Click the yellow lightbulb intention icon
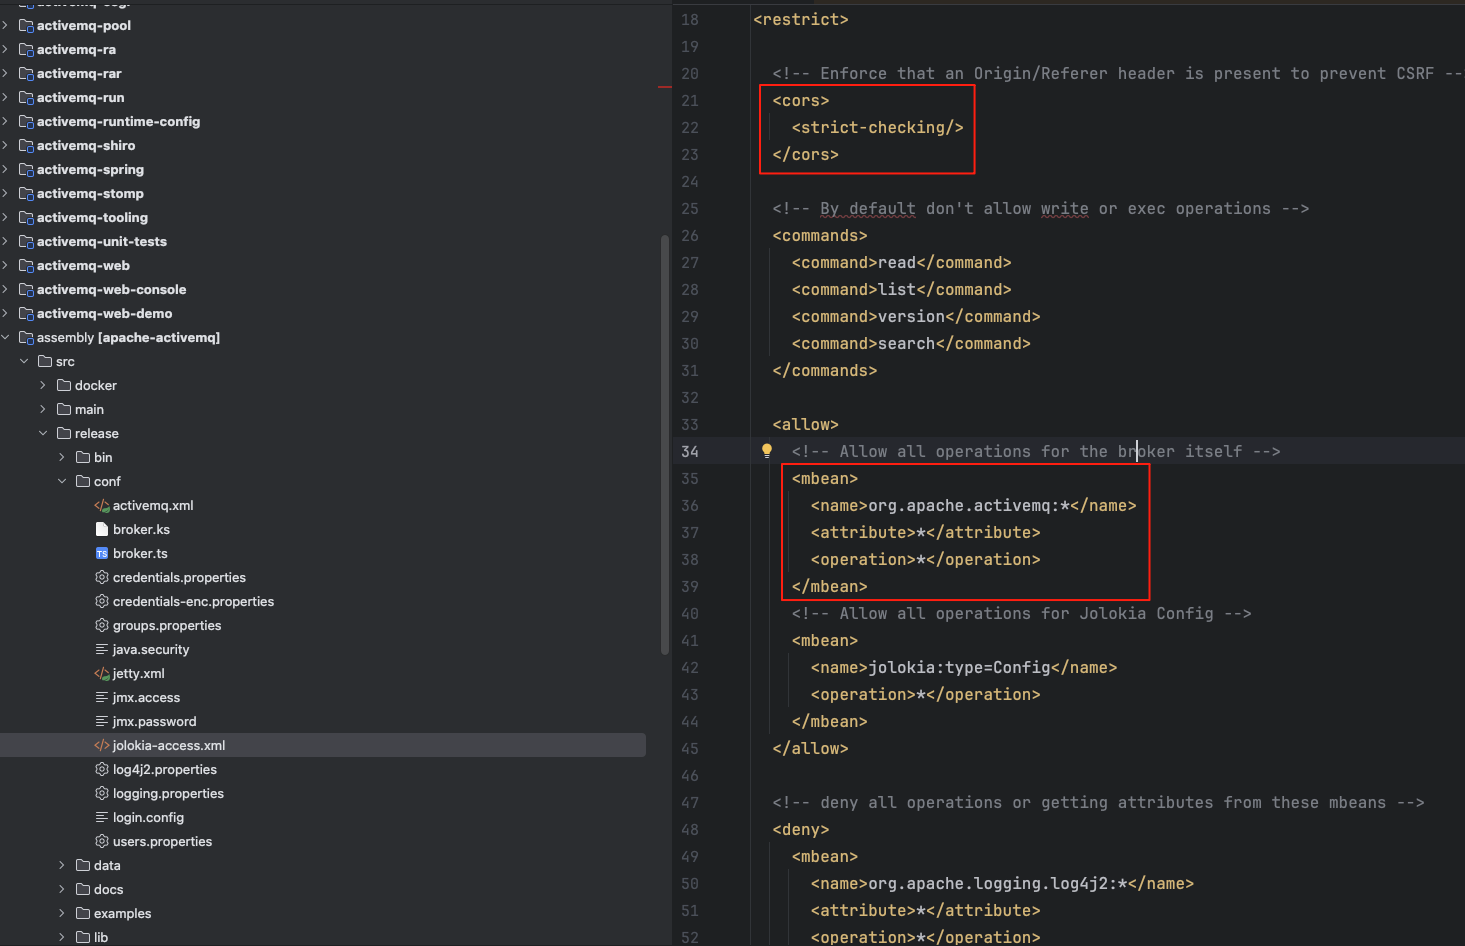 pyautogui.click(x=767, y=451)
